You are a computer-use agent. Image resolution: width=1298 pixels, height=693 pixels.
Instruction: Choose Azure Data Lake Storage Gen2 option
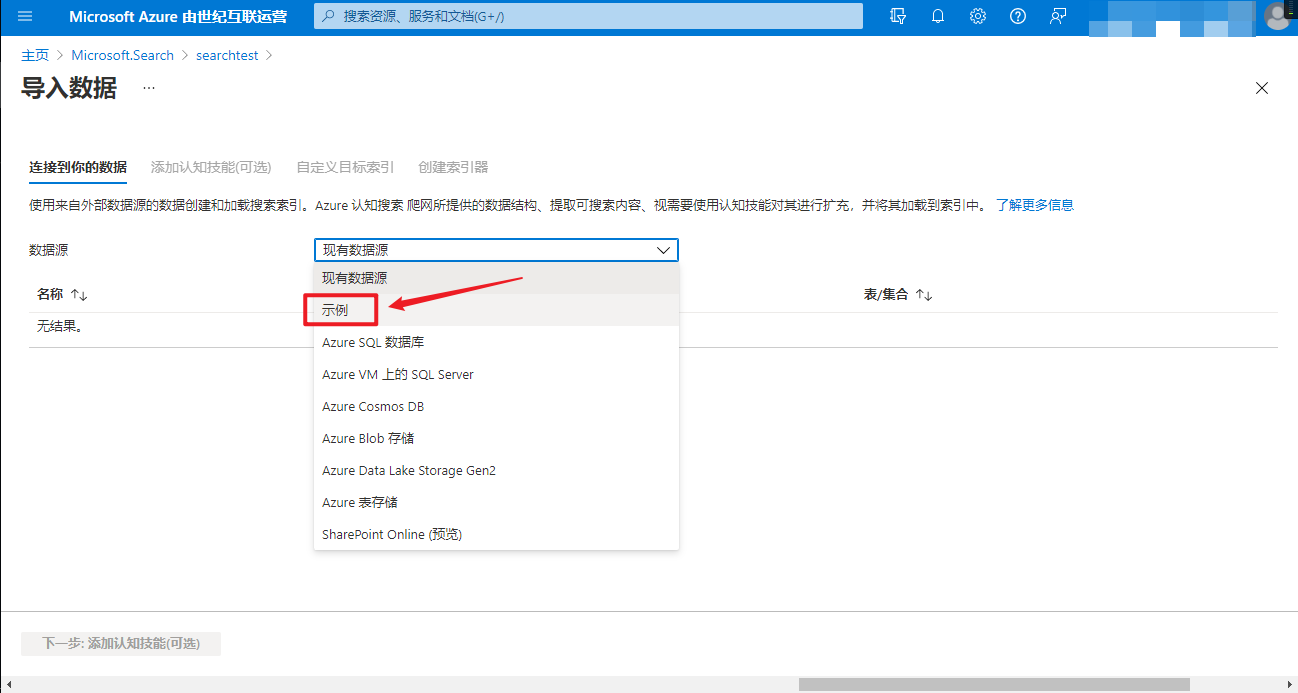click(496, 470)
